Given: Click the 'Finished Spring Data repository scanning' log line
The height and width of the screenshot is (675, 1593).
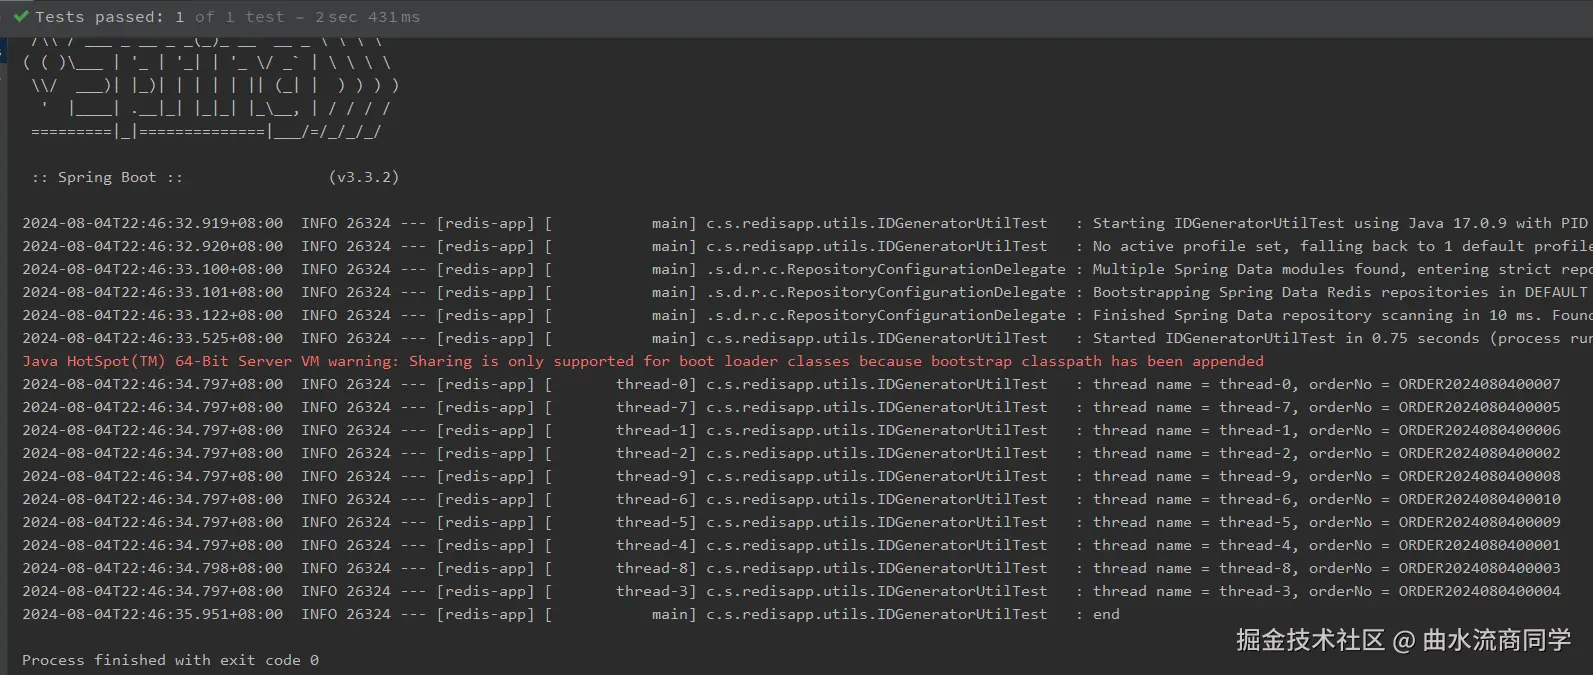Looking at the screenshot, I should click(x=807, y=315).
